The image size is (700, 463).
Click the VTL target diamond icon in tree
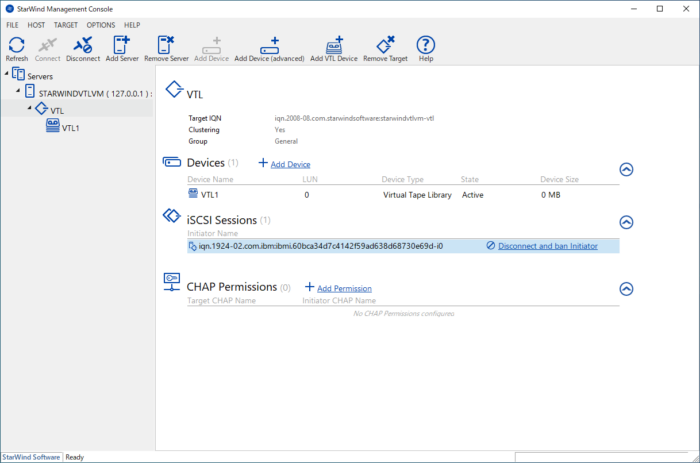(42, 108)
